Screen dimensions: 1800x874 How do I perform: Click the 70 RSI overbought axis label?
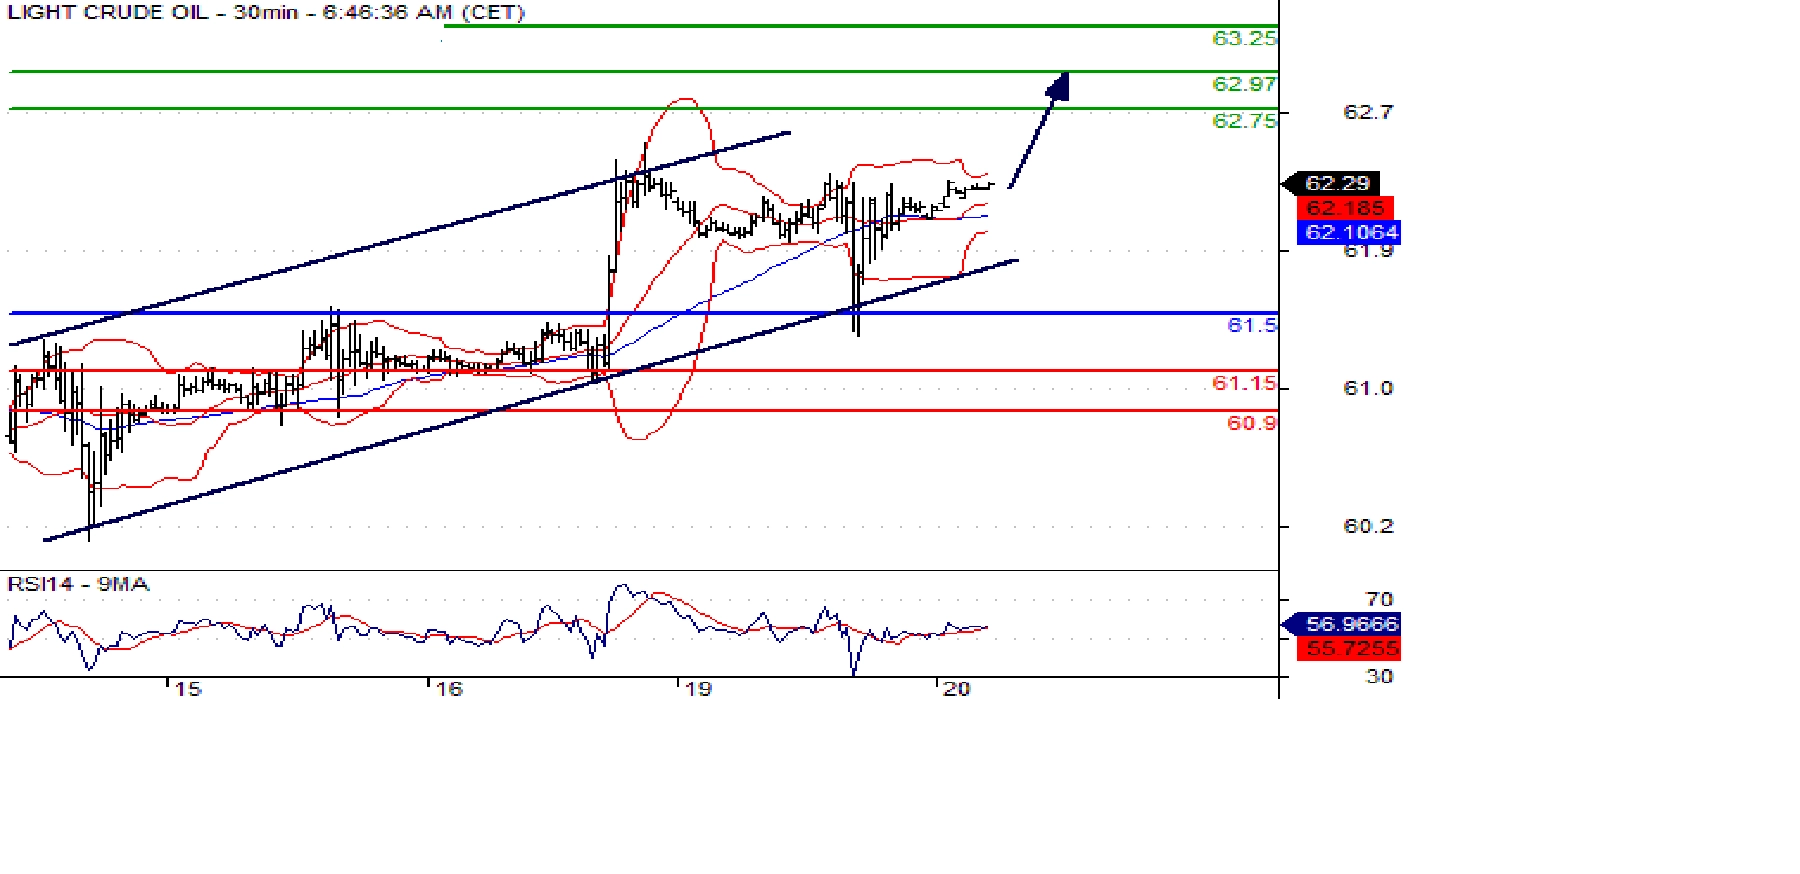[1379, 599]
